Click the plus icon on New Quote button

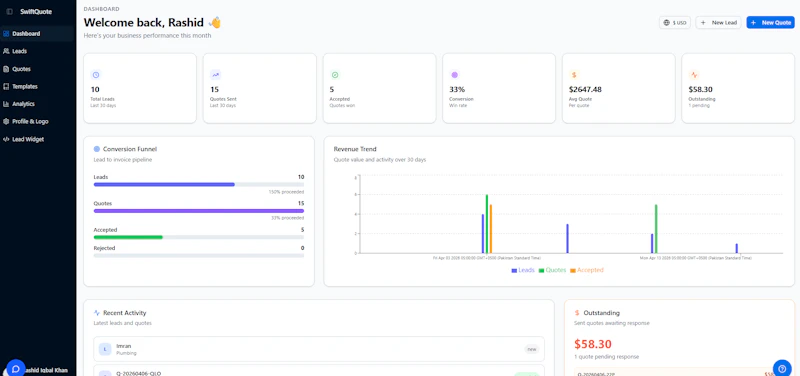[x=754, y=22]
